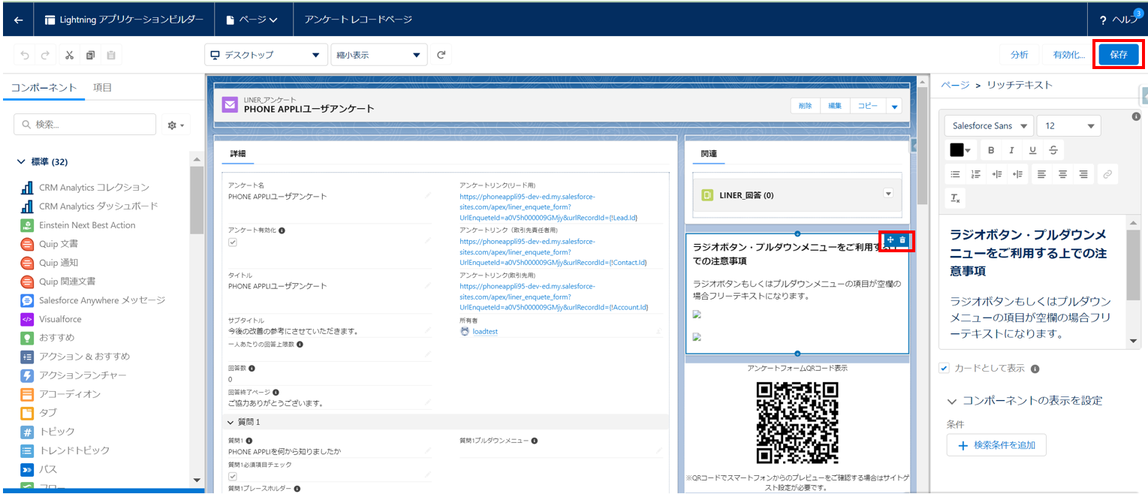Click the undo arrow in the toolbar
This screenshot has height=494, width=1148.
tap(25, 55)
